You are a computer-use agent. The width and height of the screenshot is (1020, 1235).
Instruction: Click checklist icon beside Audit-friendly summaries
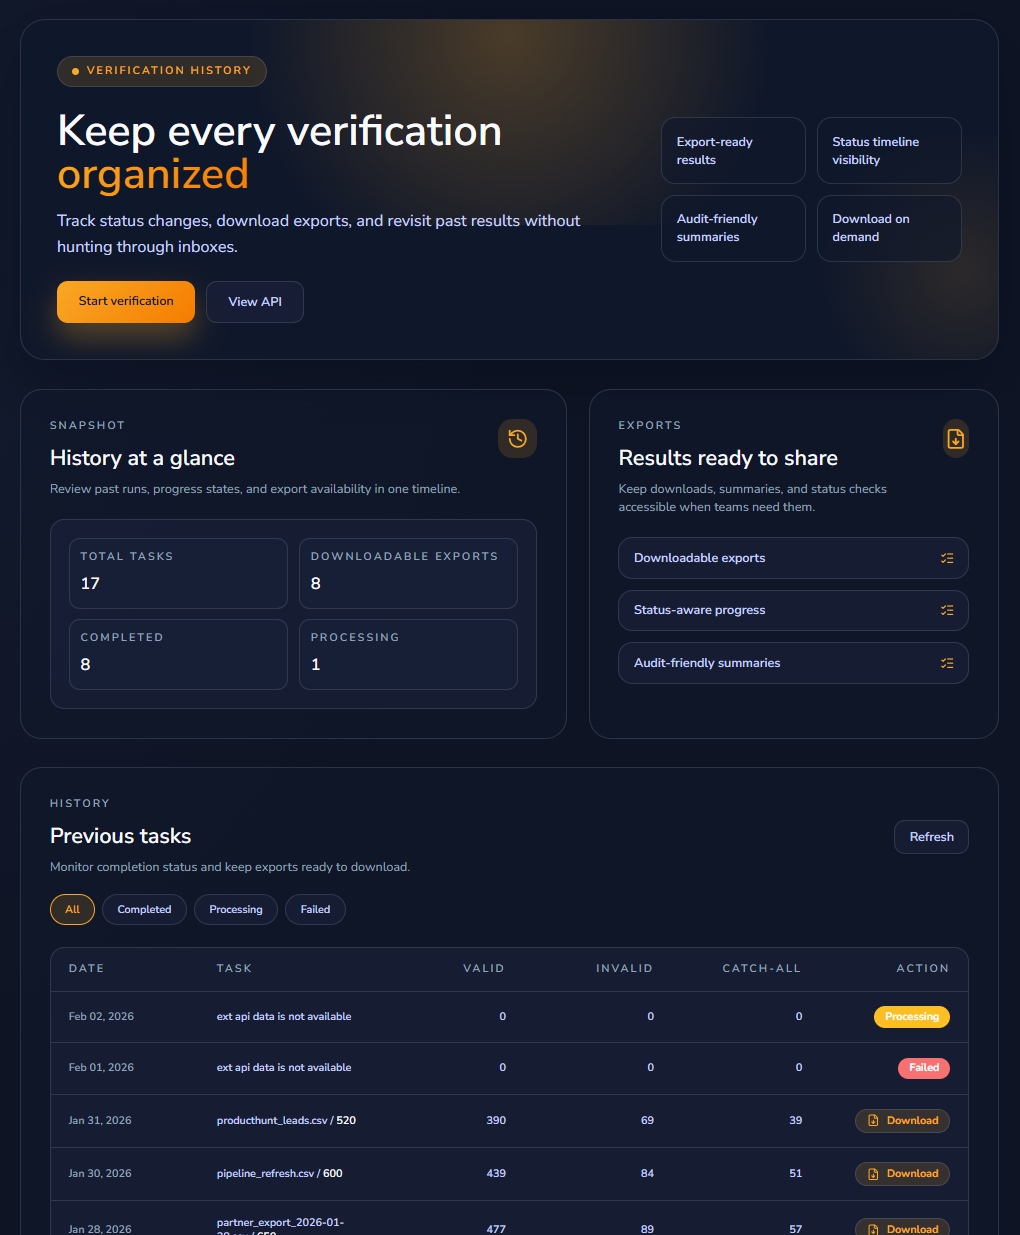[x=947, y=662]
